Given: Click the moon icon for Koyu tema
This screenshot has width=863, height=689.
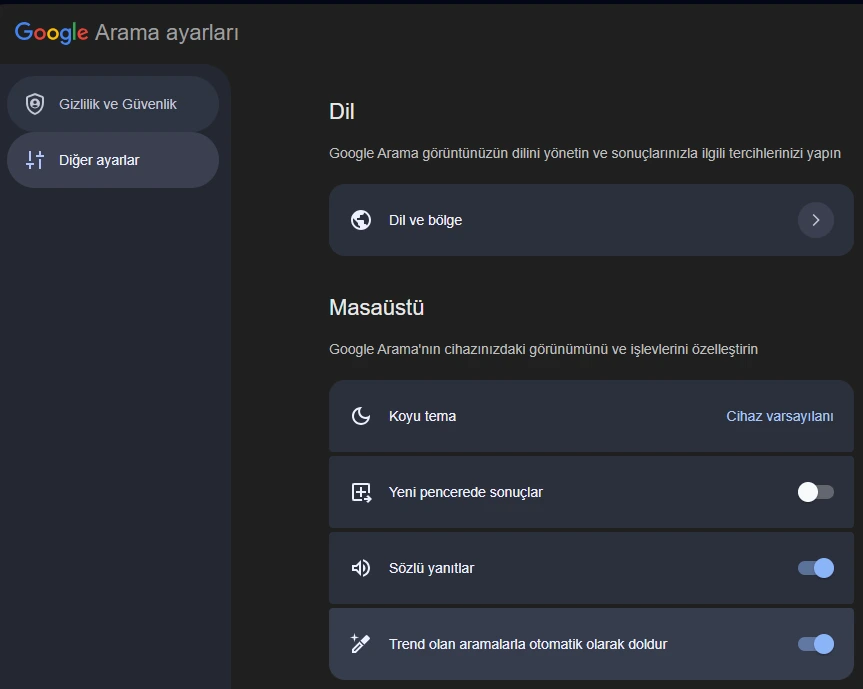Looking at the screenshot, I should (361, 416).
